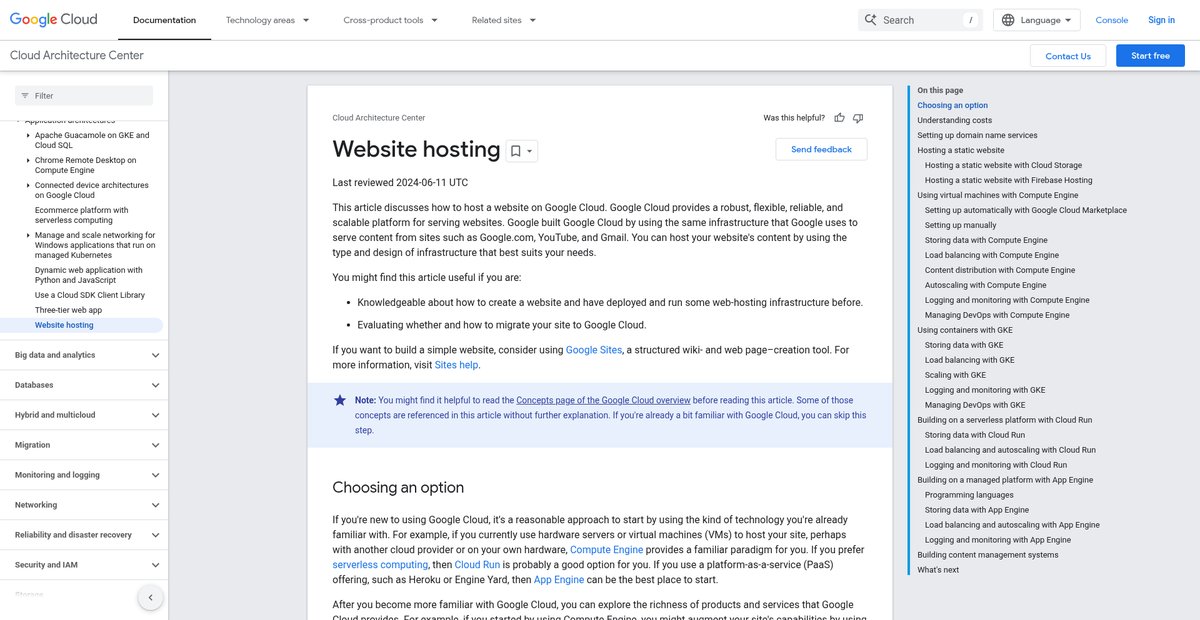Viewport: 1200px width, 620px height.
Task: Select the Documentation tab
Action: coord(164,20)
